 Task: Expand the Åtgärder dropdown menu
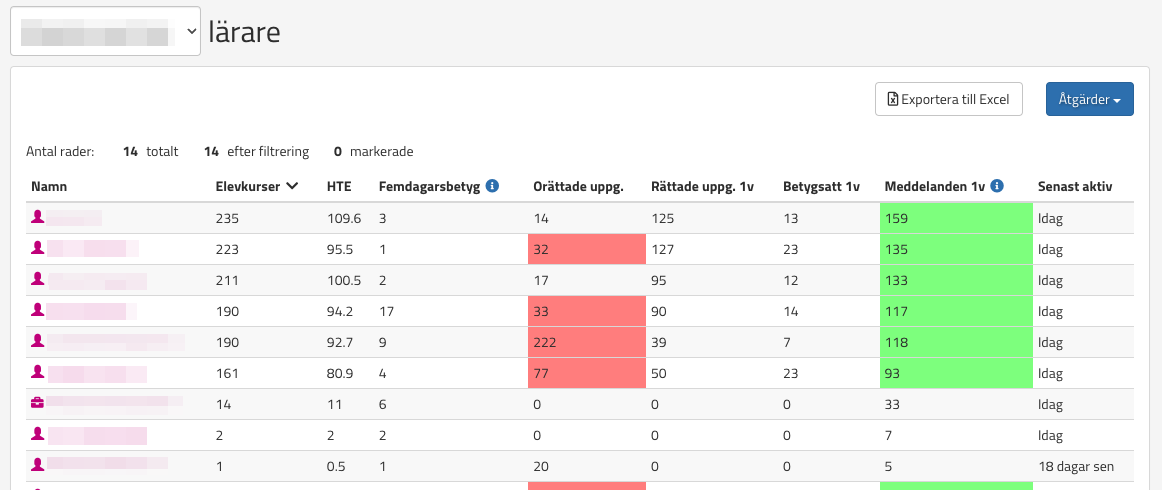1089,99
